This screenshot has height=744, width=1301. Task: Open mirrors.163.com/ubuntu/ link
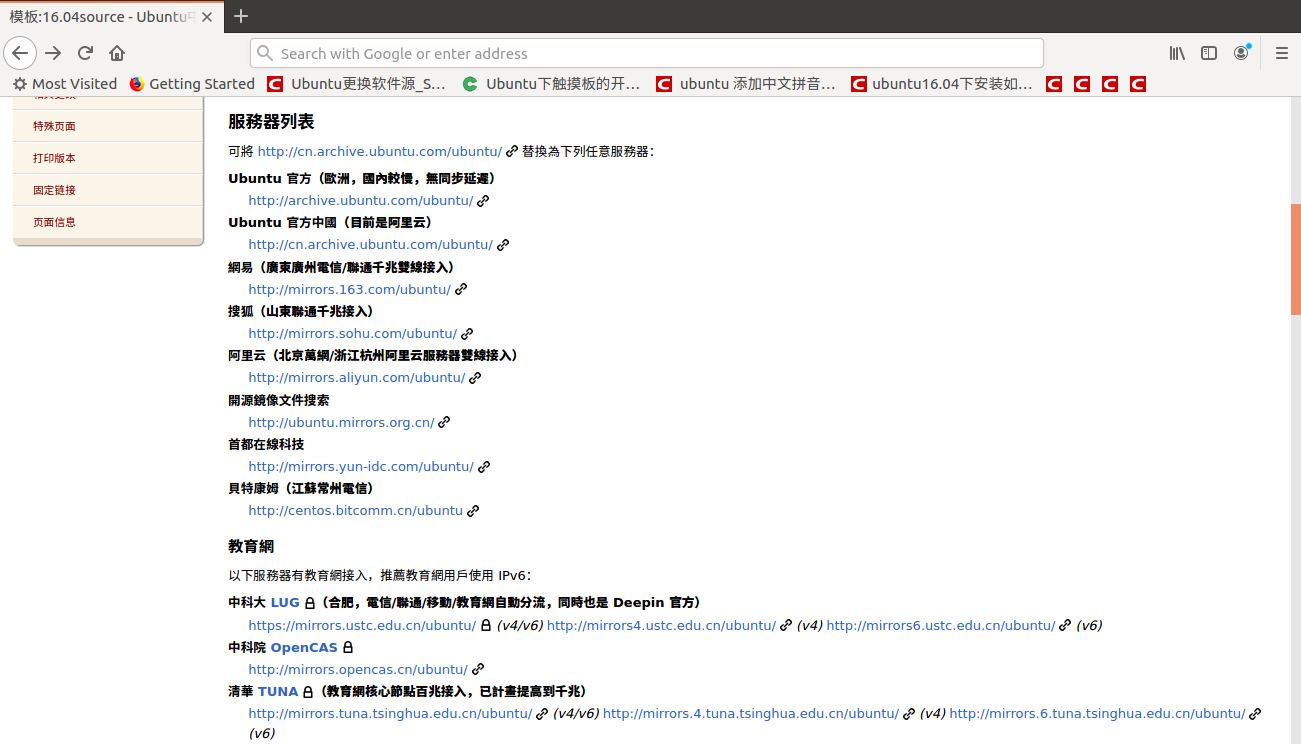[x=350, y=289]
